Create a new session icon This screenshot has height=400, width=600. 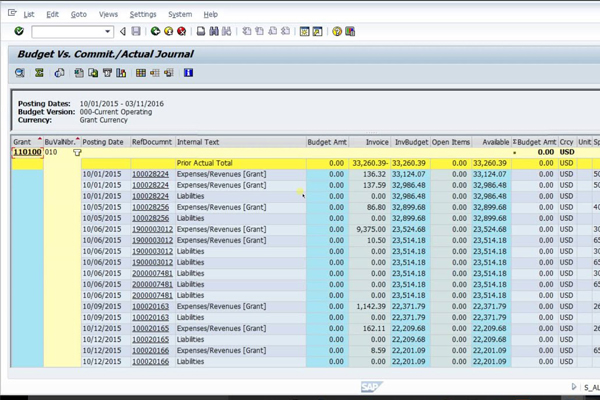[305, 31]
